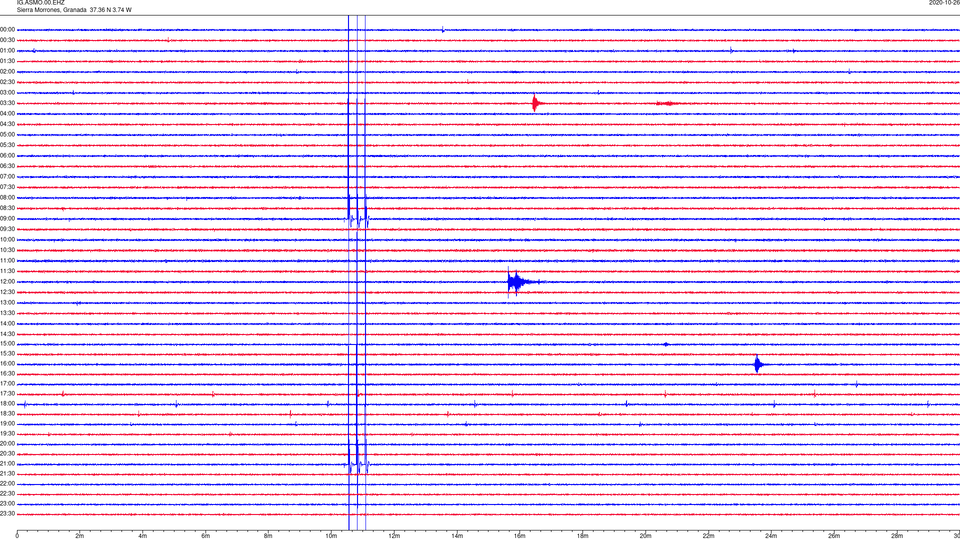Click the 2m tick label on time axis
The image size is (960, 540).
(x=80, y=536)
